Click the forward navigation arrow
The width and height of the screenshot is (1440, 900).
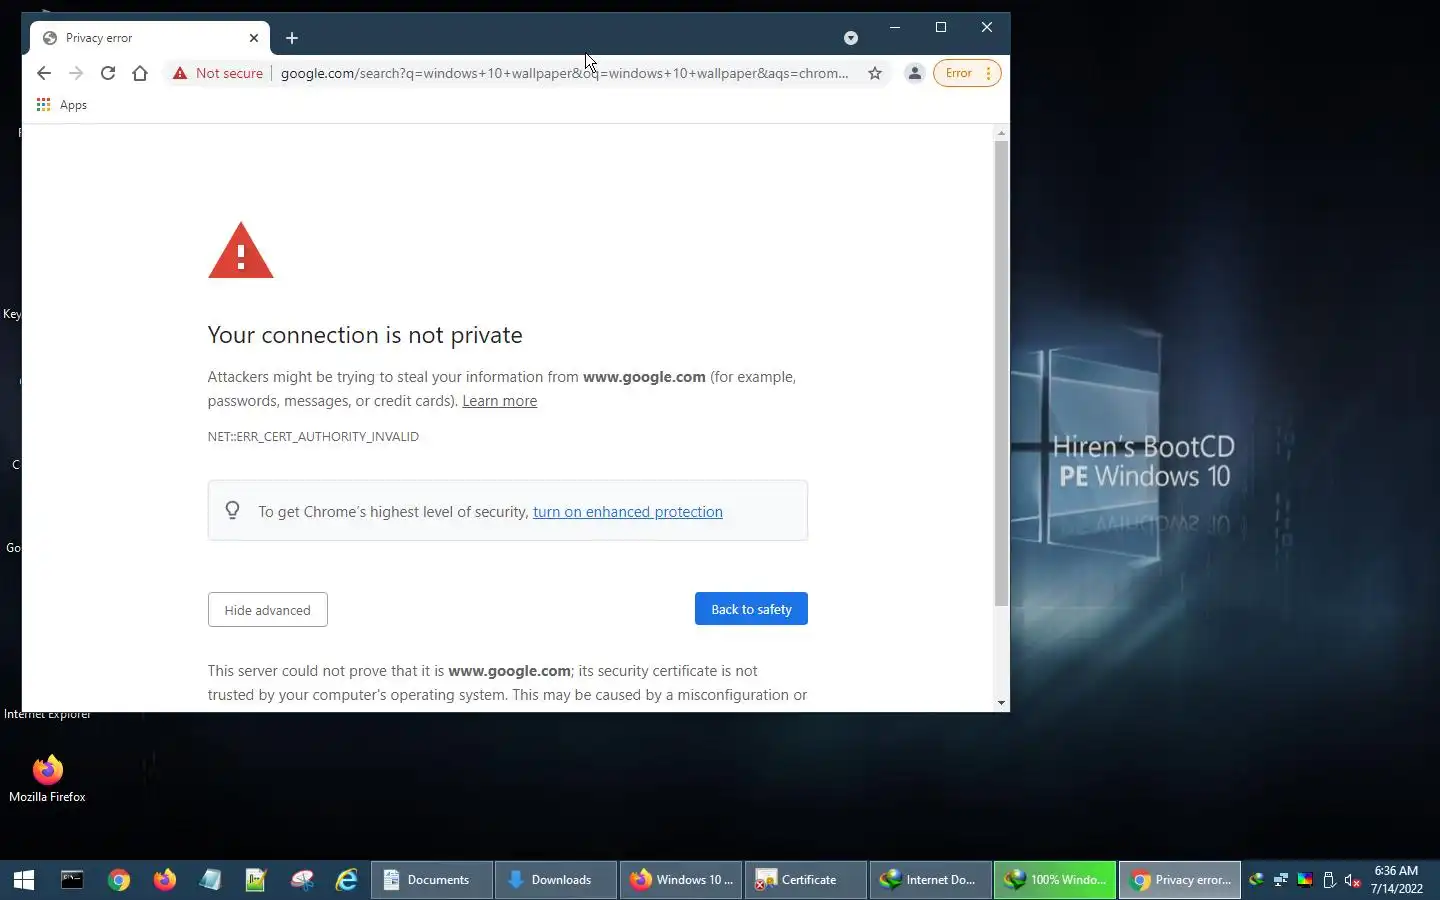[x=76, y=73]
